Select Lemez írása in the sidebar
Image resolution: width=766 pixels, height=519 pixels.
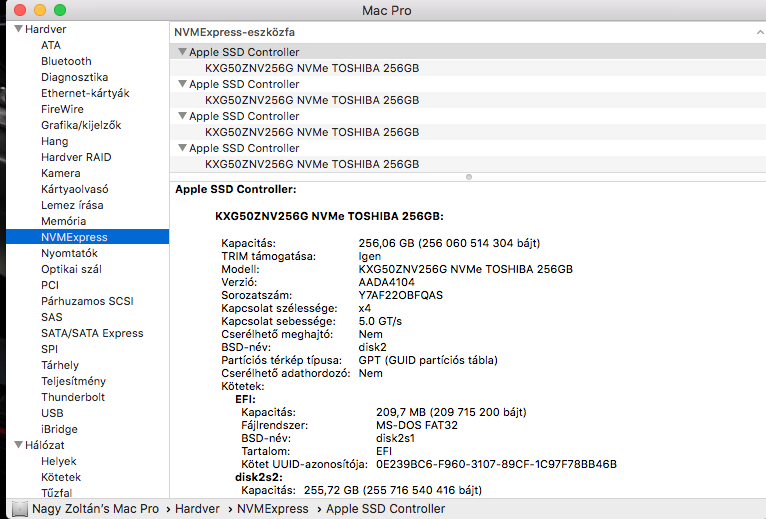coord(72,205)
